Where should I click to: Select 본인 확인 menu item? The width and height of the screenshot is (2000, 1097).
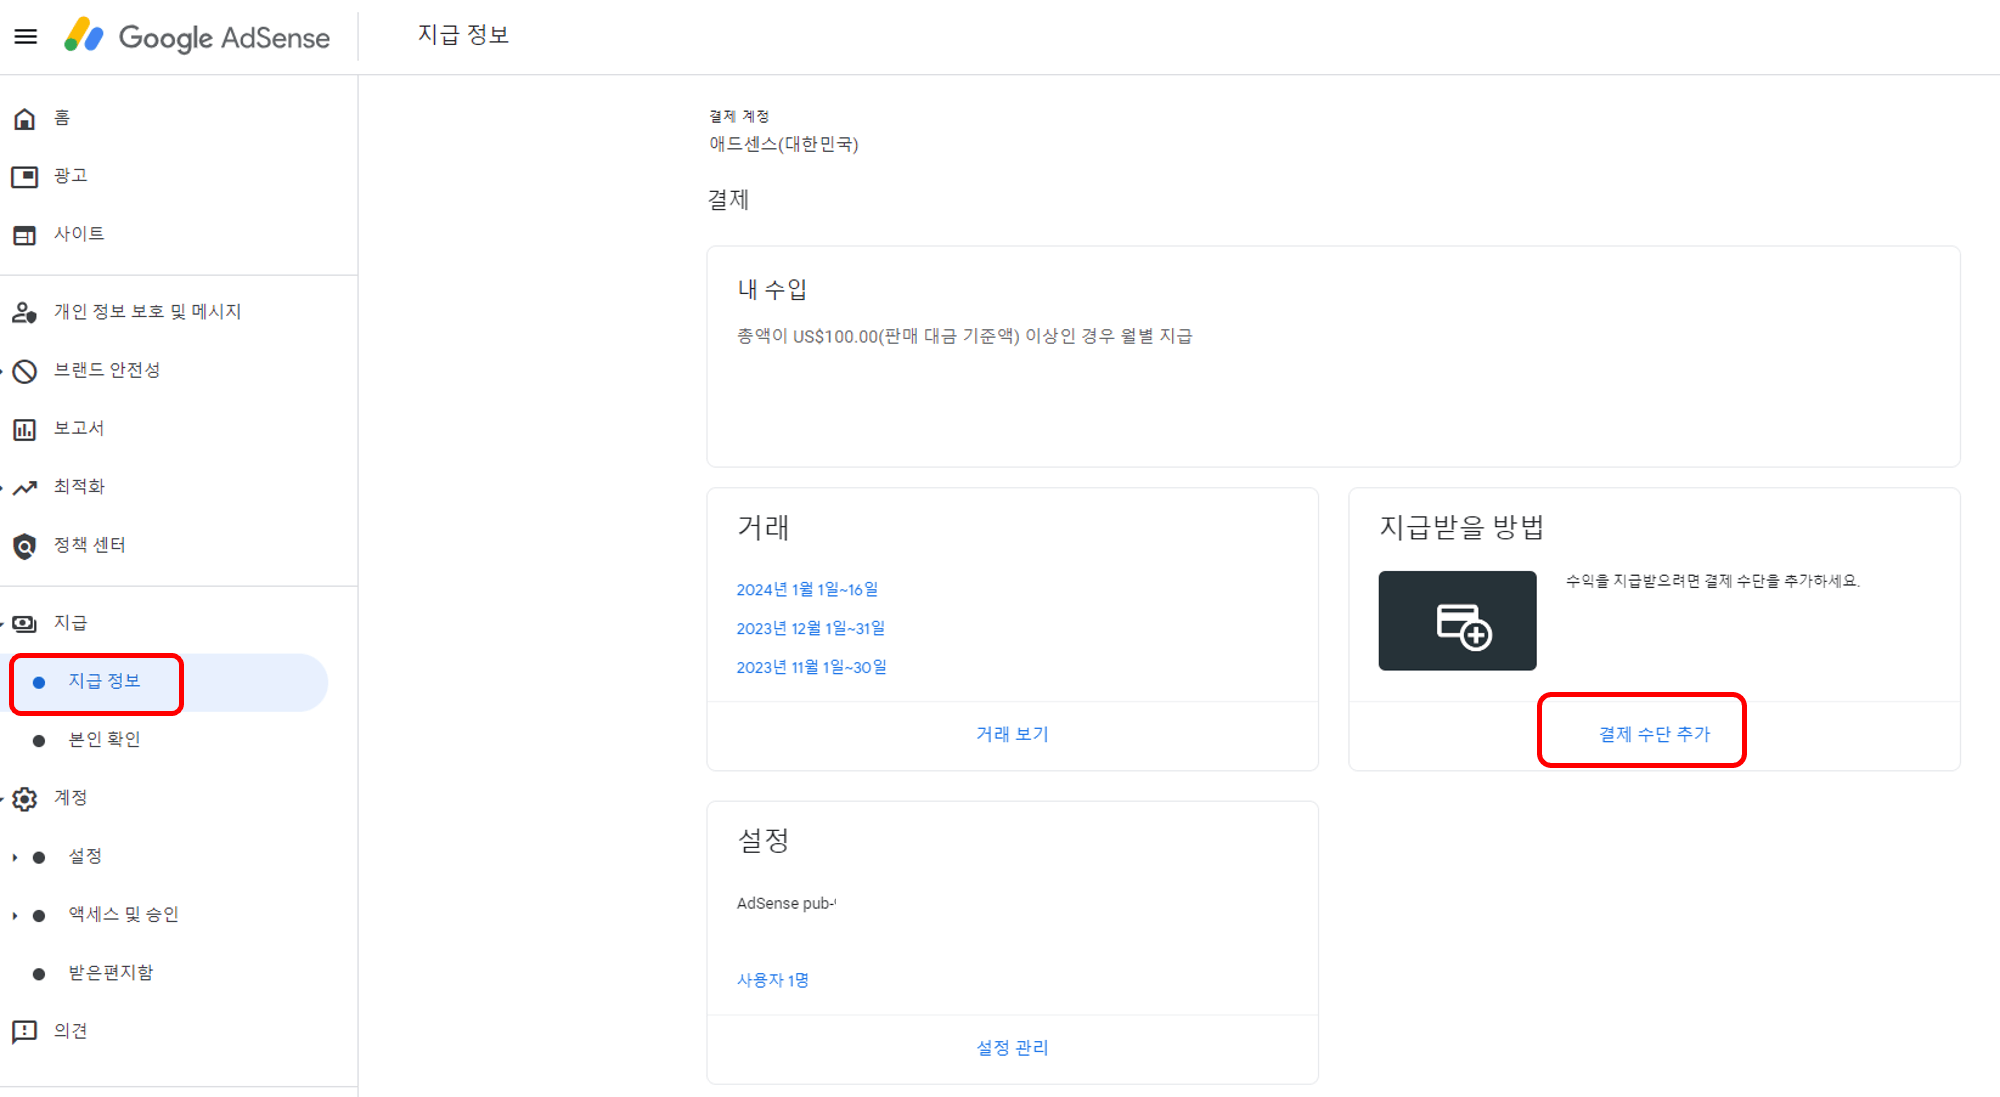tap(104, 739)
